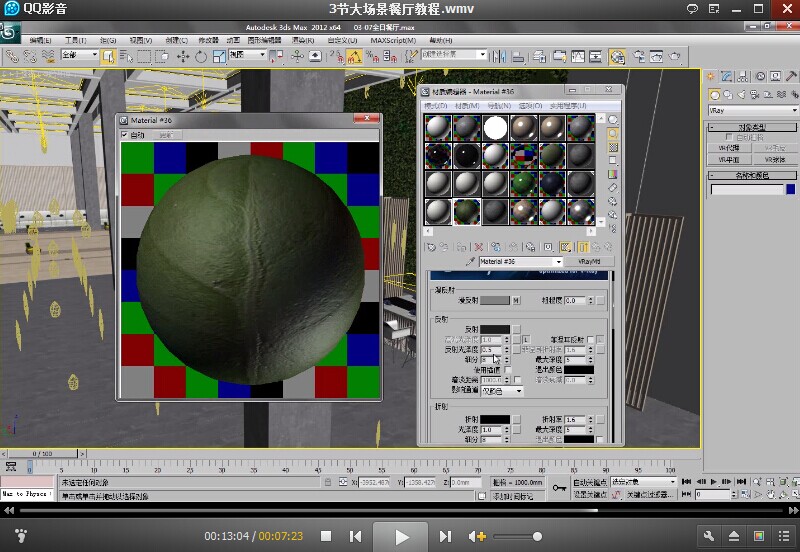800x552 pixels.
Task: Open Material Editor from the main toolbar
Action: pyautogui.click(x=617, y=57)
